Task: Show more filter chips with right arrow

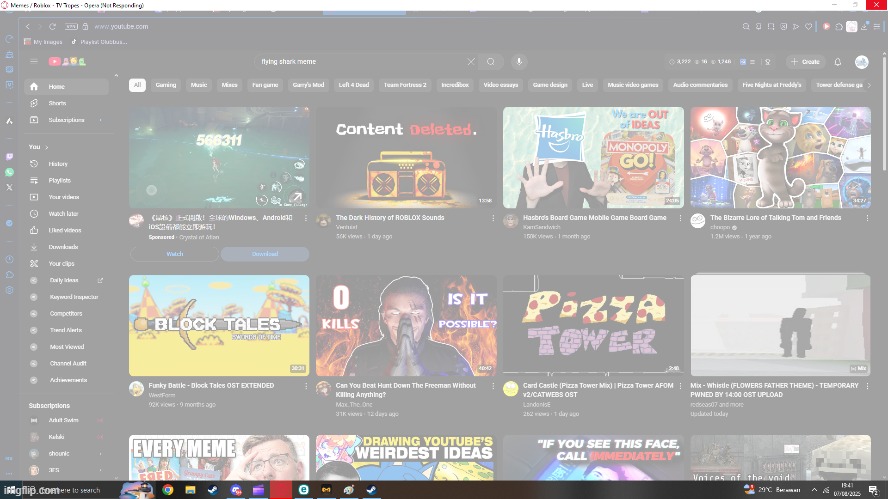Action: pos(869,85)
